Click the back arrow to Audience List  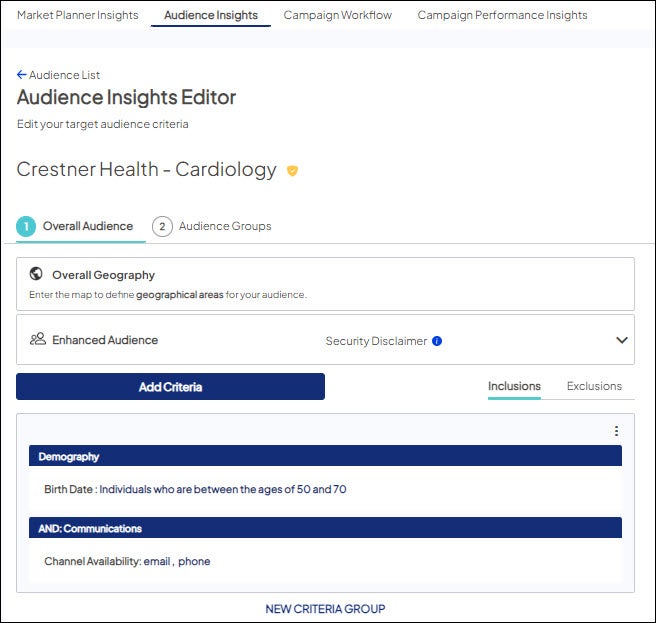coord(22,75)
